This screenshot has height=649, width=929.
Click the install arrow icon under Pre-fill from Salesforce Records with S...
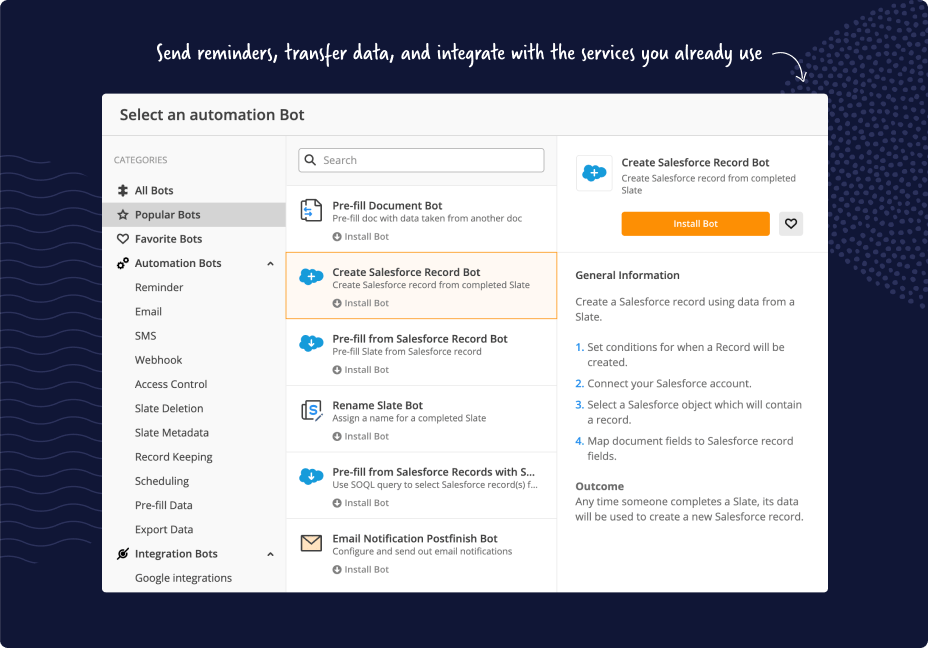[337, 503]
